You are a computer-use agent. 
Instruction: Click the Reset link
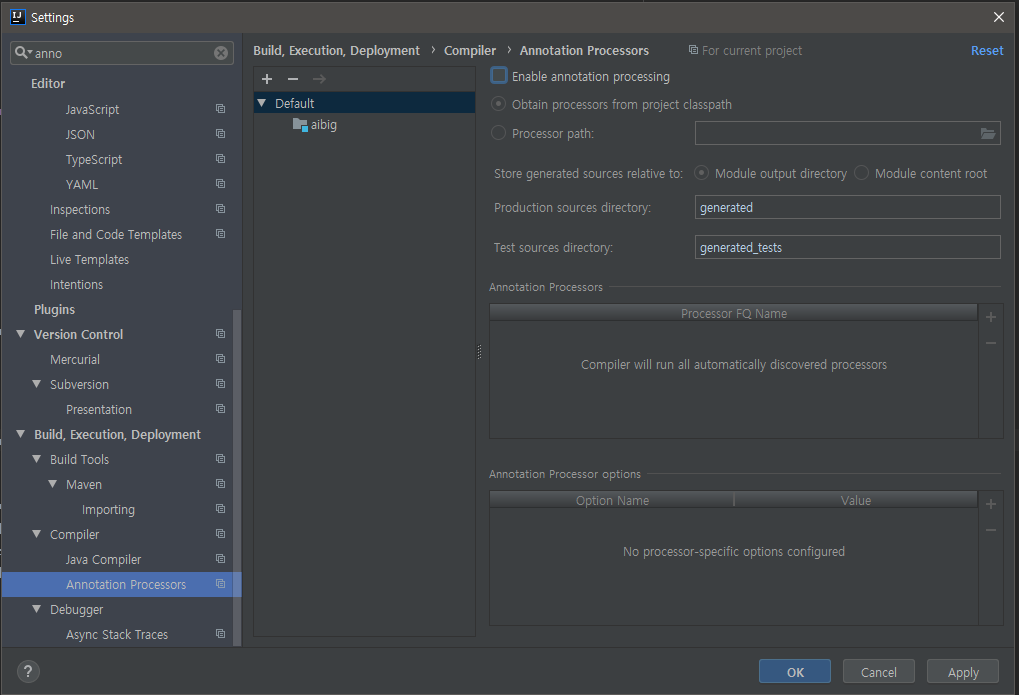click(987, 51)
